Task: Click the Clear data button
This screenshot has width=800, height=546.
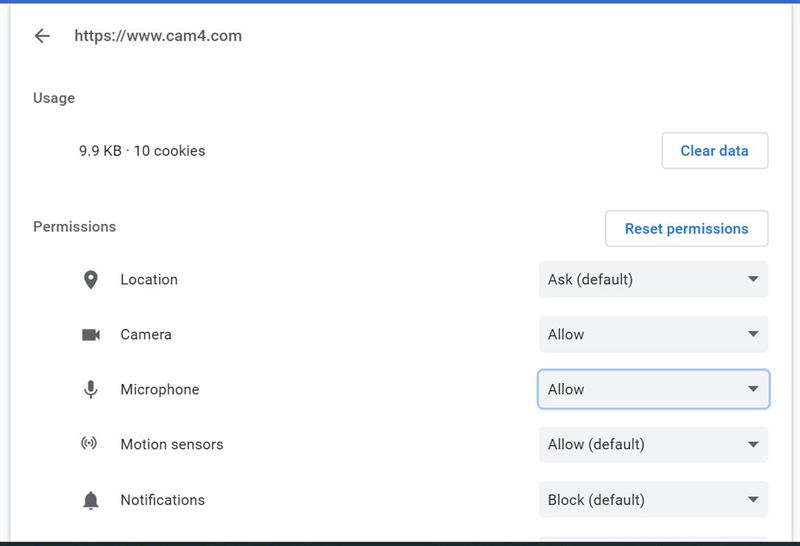Action: 714,151
